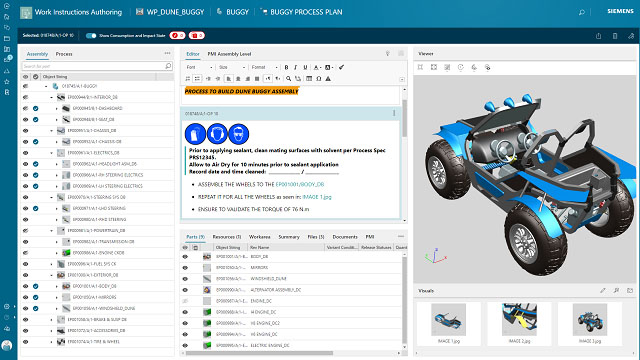
Task: Open the Resources tab in bottom panel
Action: [227, 237]
